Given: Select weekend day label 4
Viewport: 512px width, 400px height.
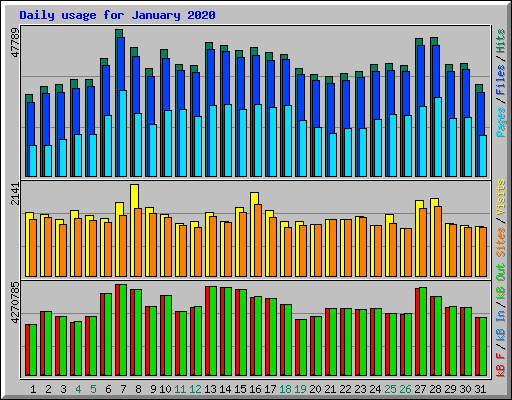Looking at the screenshot, I should tap(78, 389).
